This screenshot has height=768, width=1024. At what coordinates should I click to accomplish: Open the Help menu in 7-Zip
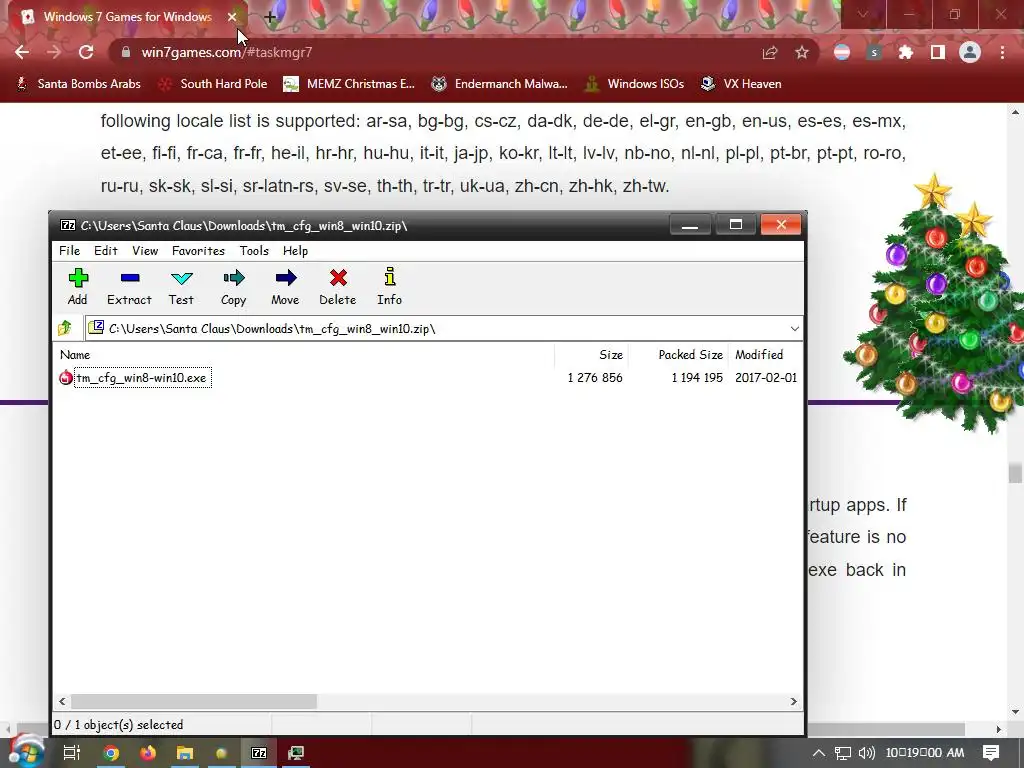[295, 251]
